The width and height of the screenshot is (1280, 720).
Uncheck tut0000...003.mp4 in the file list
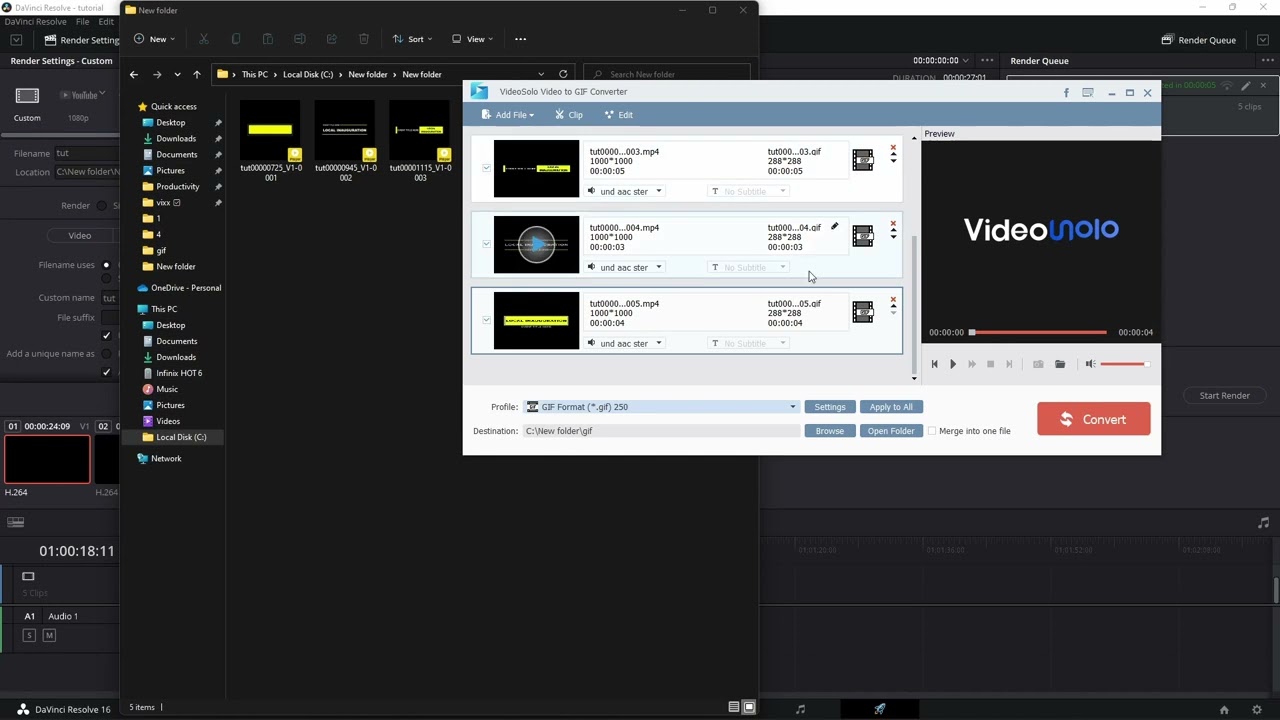pos(487,168)
